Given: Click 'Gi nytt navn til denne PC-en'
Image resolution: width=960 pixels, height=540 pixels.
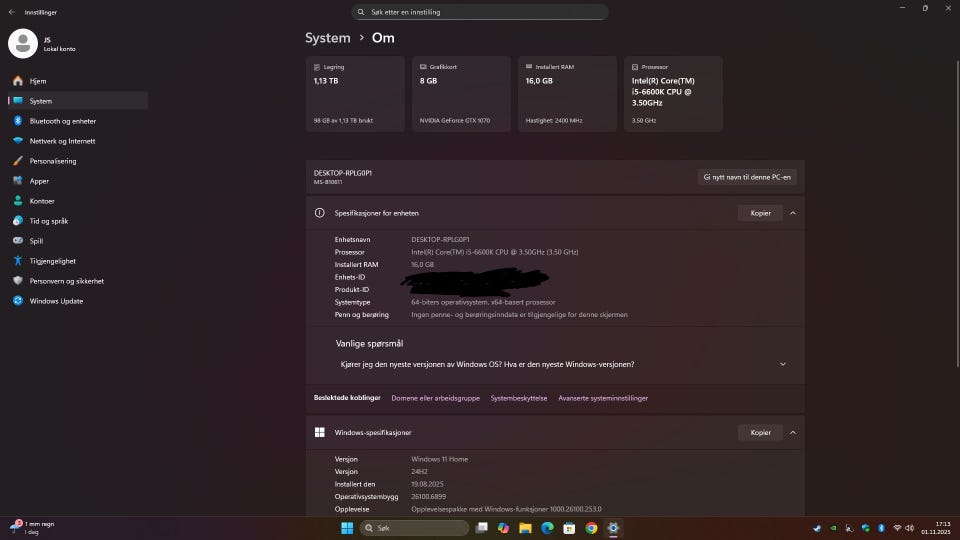Looking at the screenshot, I should (747, 177).
